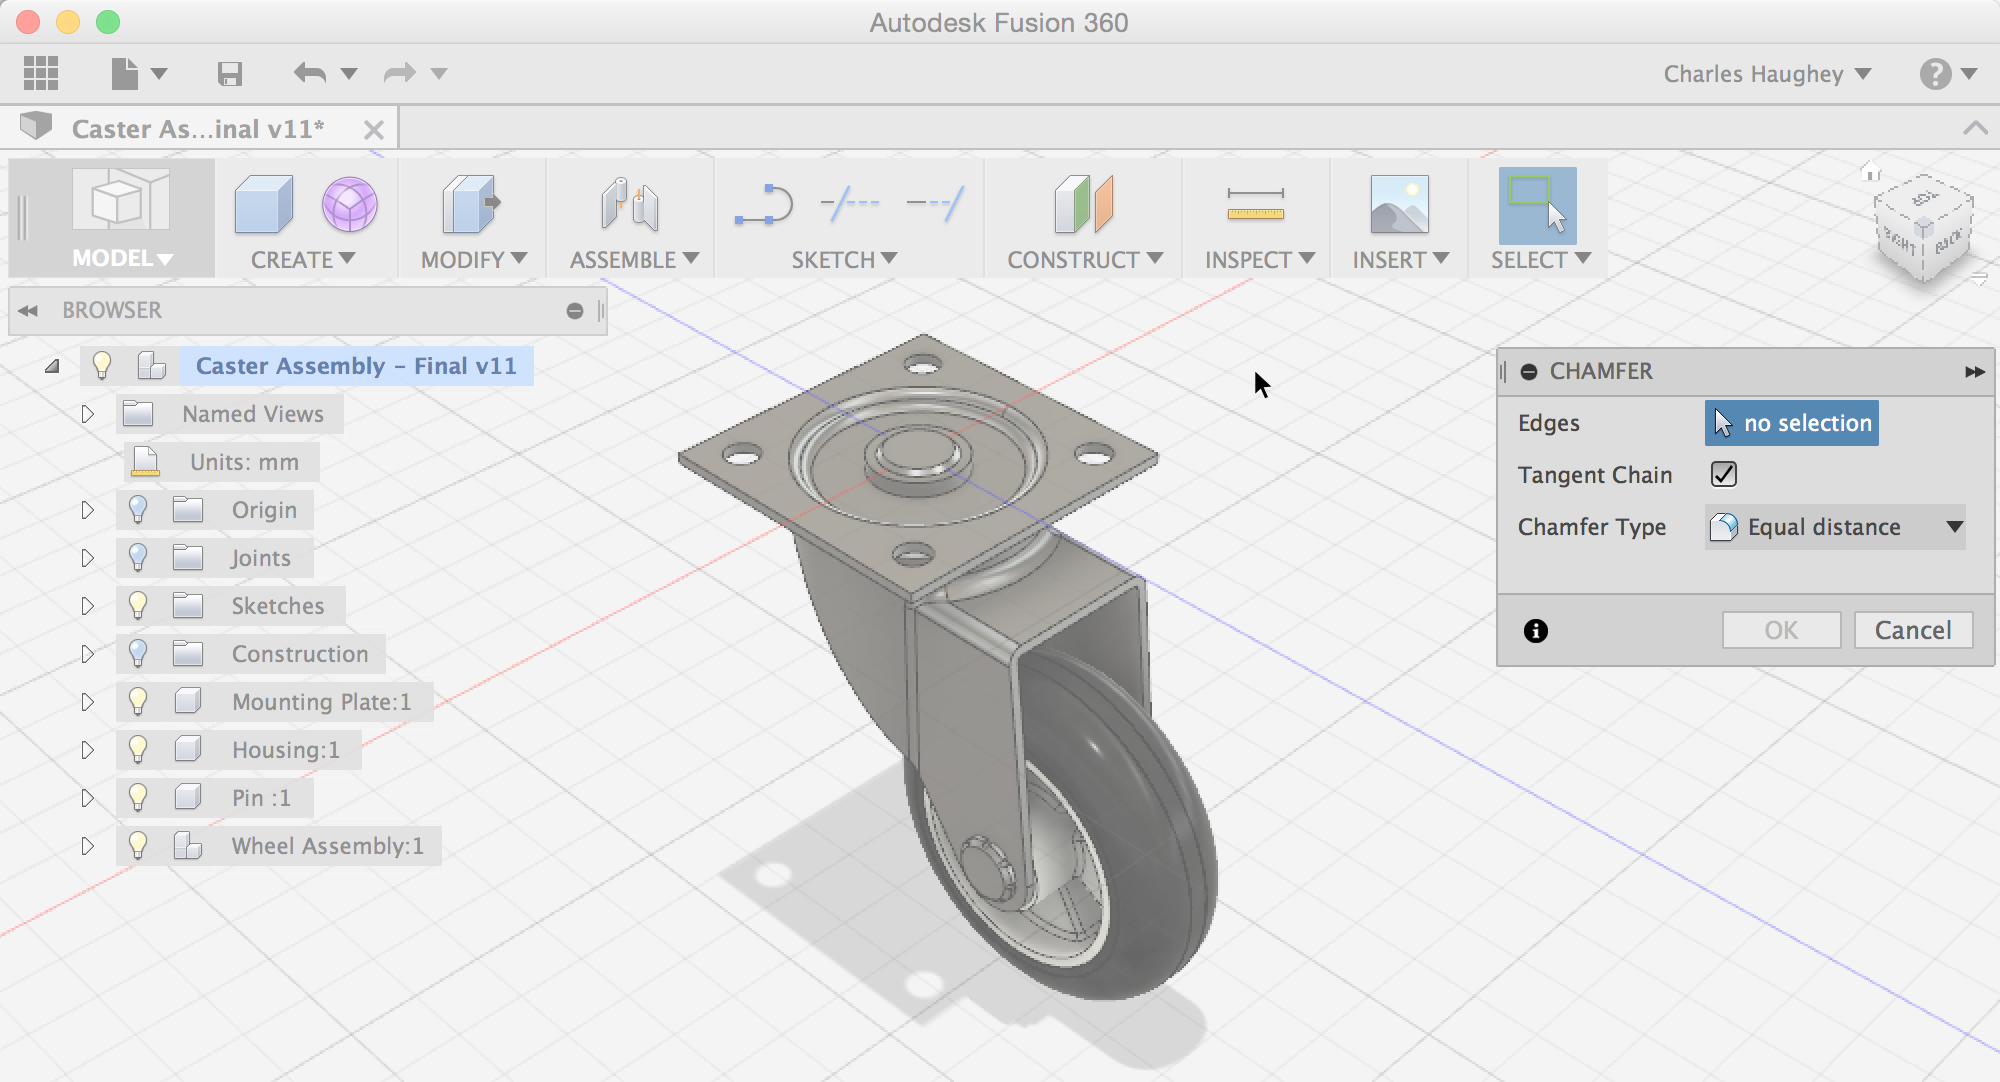Open the MODIFY menu
This screenshot has width=2000, height=1082.
[473, 260]
